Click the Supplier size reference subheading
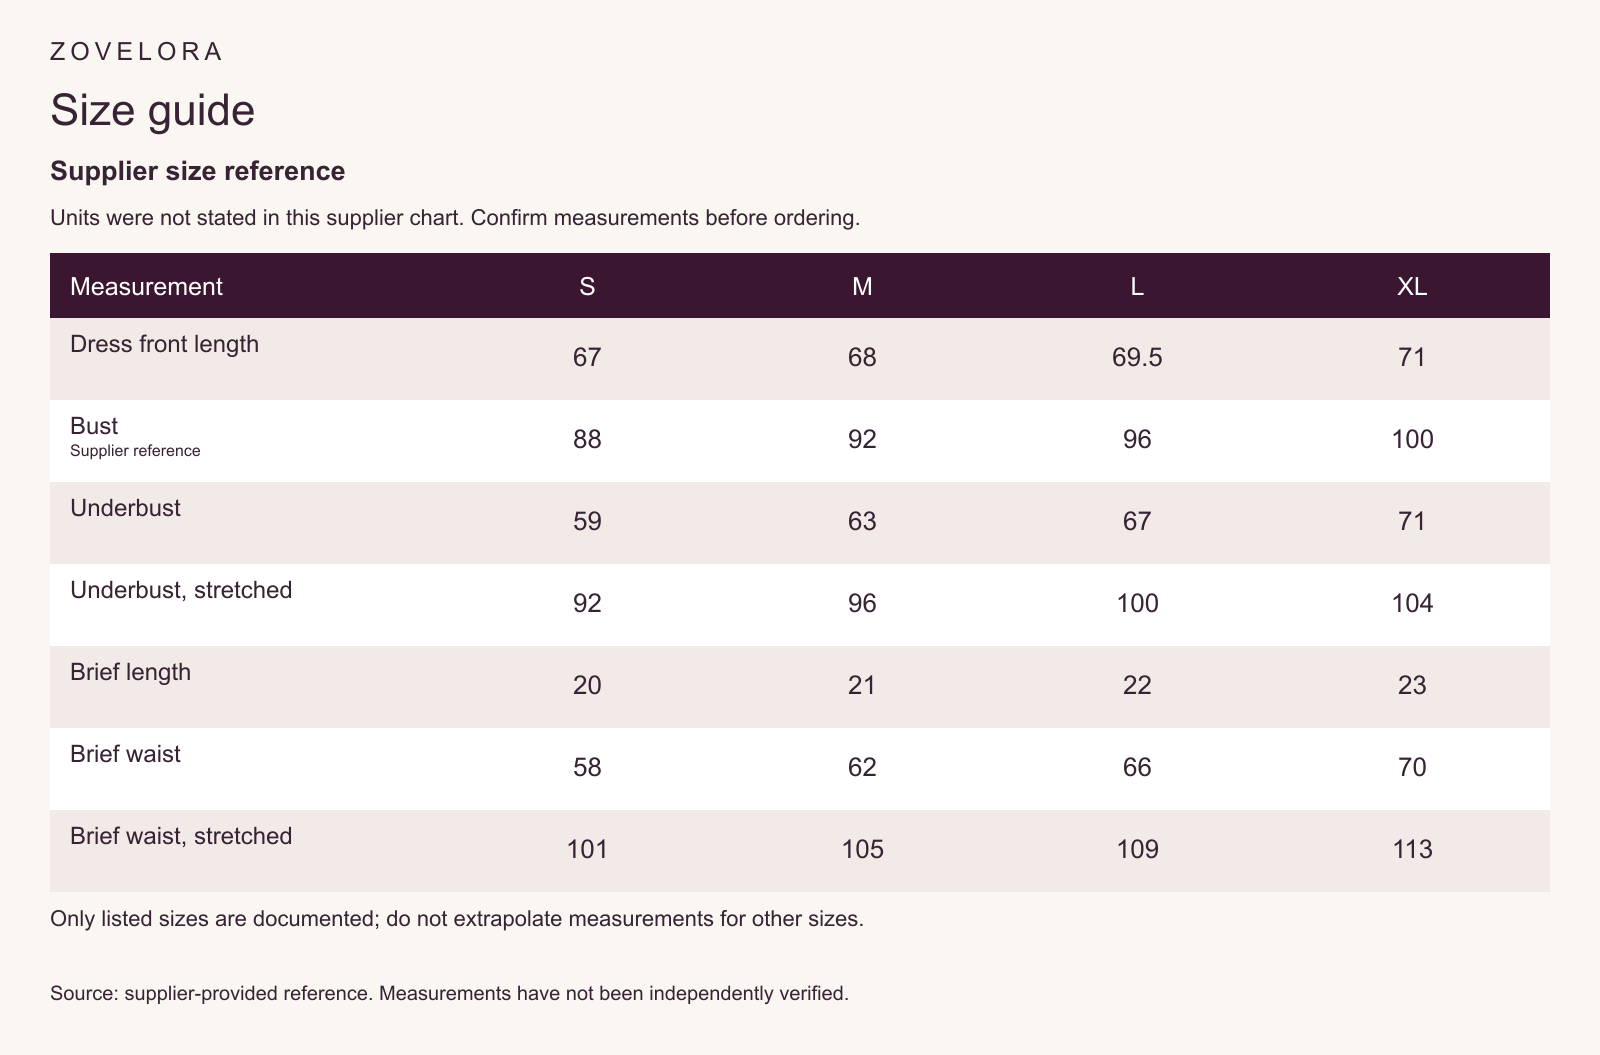Viewport: 1600px width, 1055px height. pyautogui.click(x=198, y=171)
